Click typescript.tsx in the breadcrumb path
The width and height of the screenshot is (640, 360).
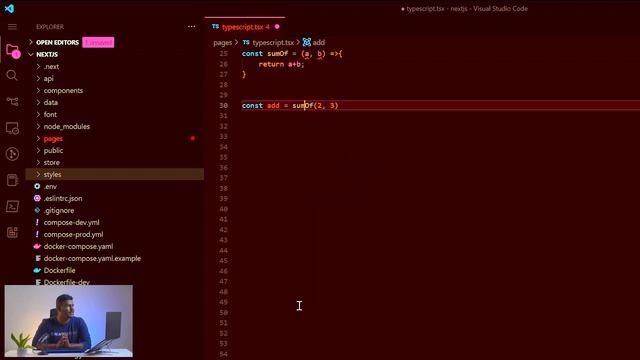tap(273, 42)
